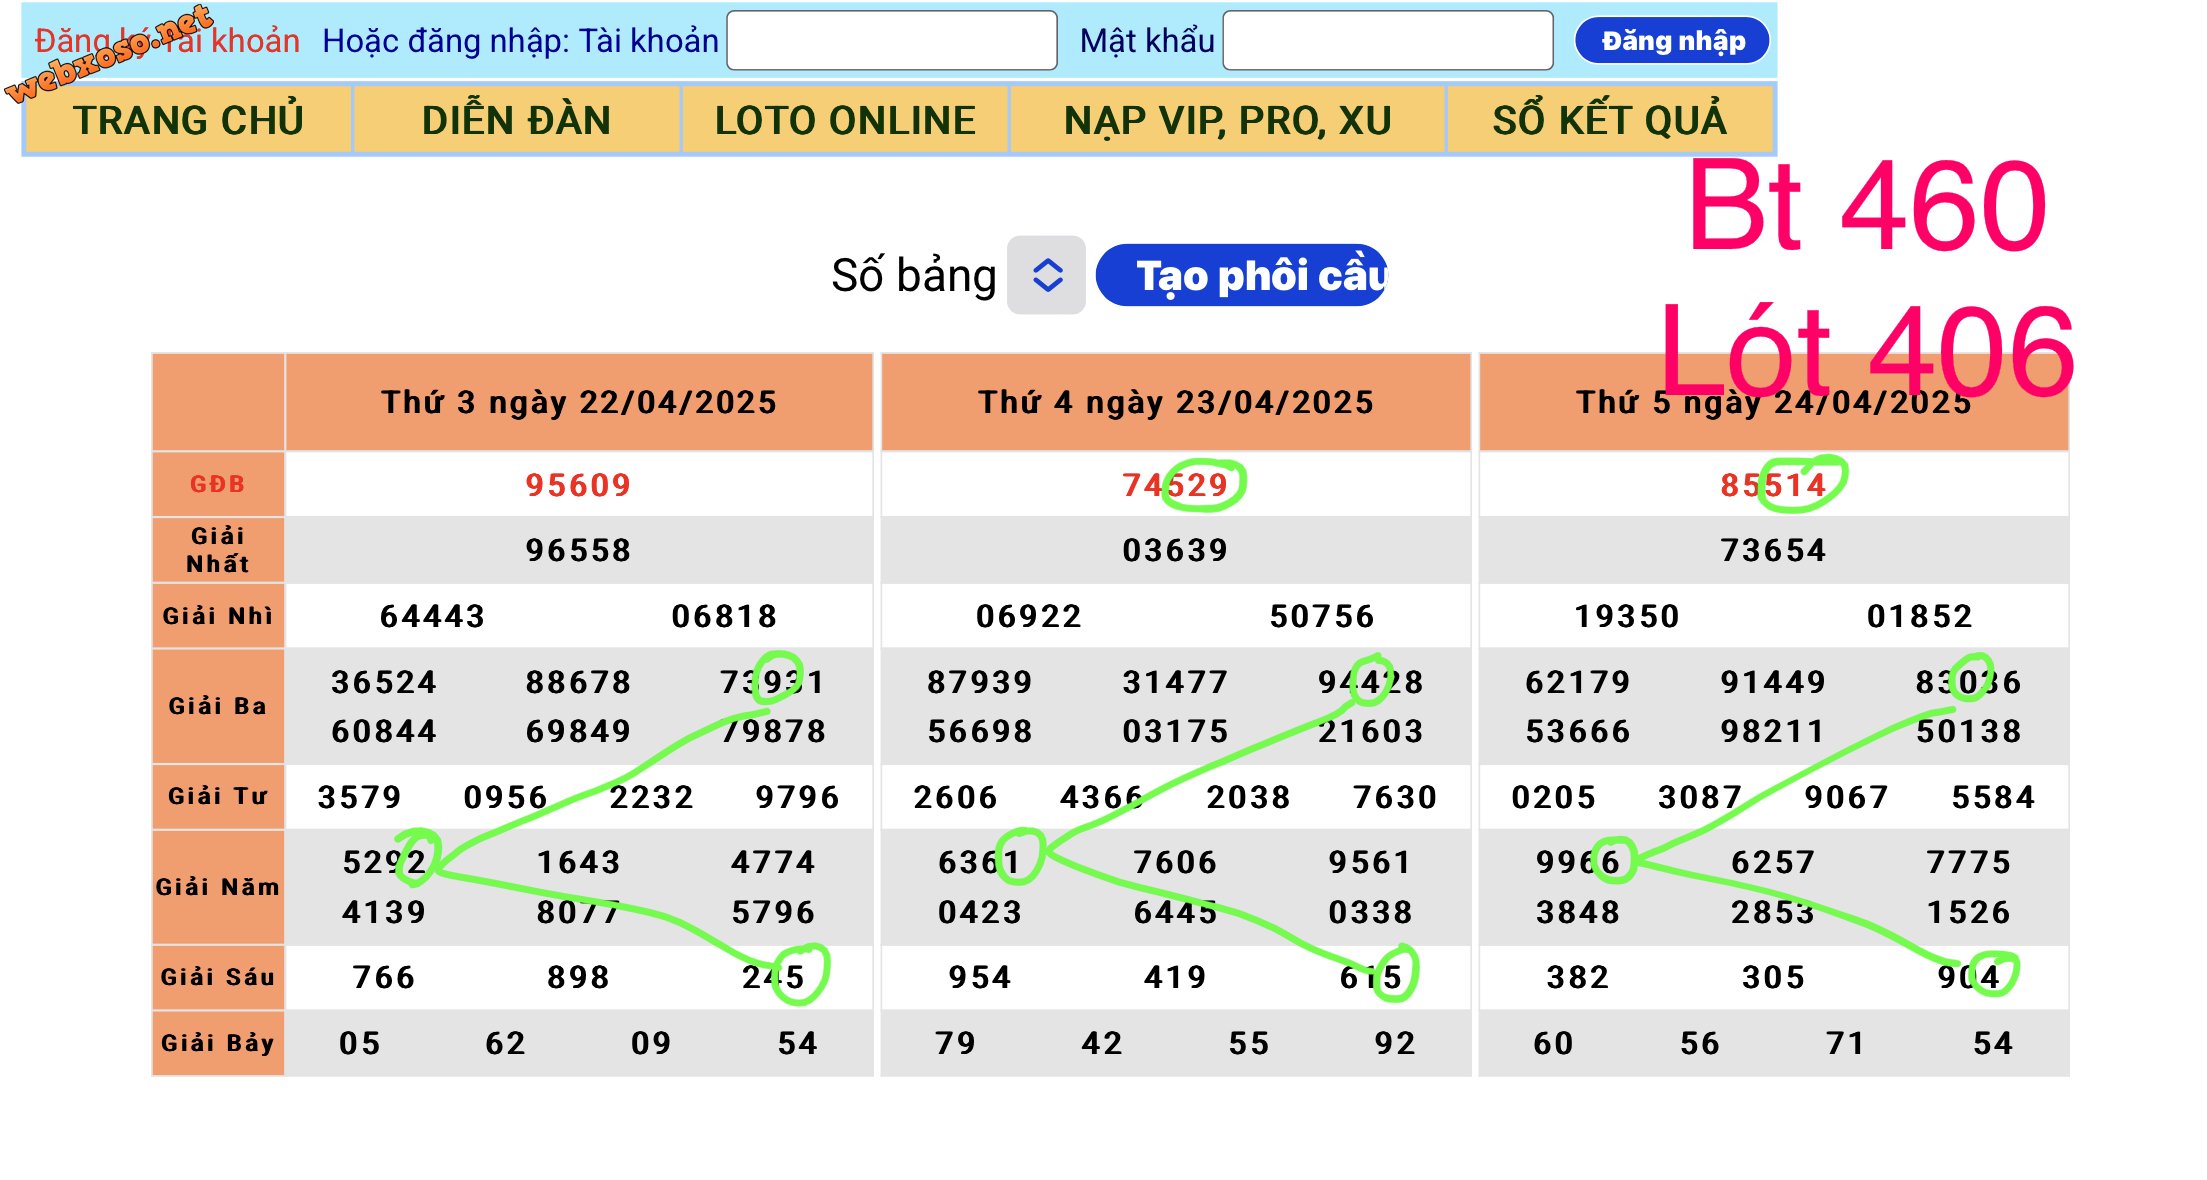Open the DIỄN ĐÀN menu item

point(516,120)
